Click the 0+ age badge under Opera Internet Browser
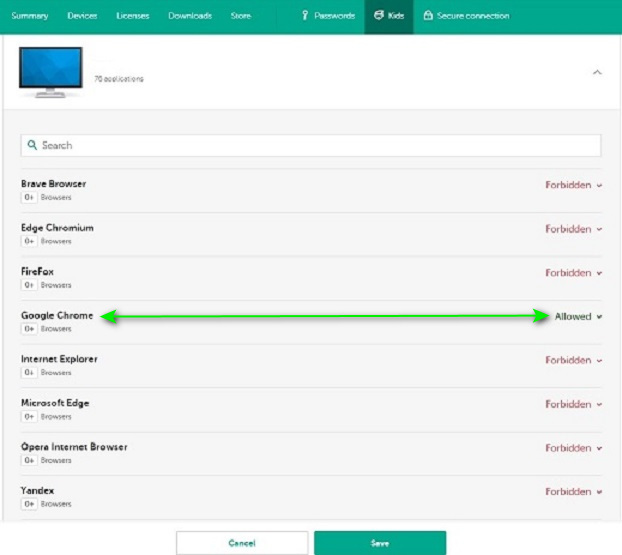 tap(29, 460)
